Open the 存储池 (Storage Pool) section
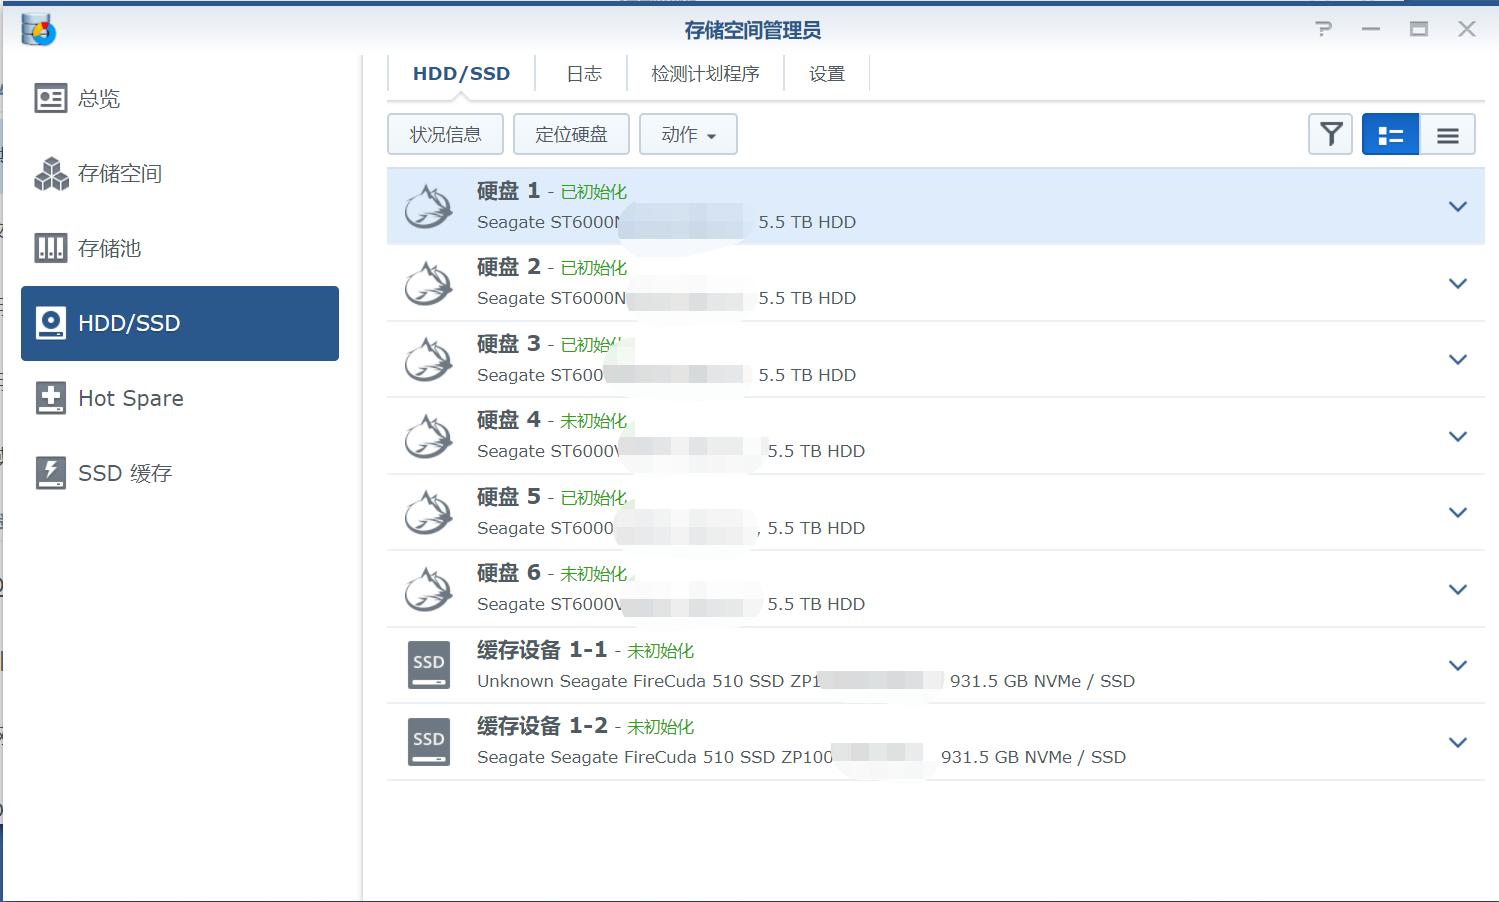This screenshot has height=902, width=1499. [x=110, y=248]
